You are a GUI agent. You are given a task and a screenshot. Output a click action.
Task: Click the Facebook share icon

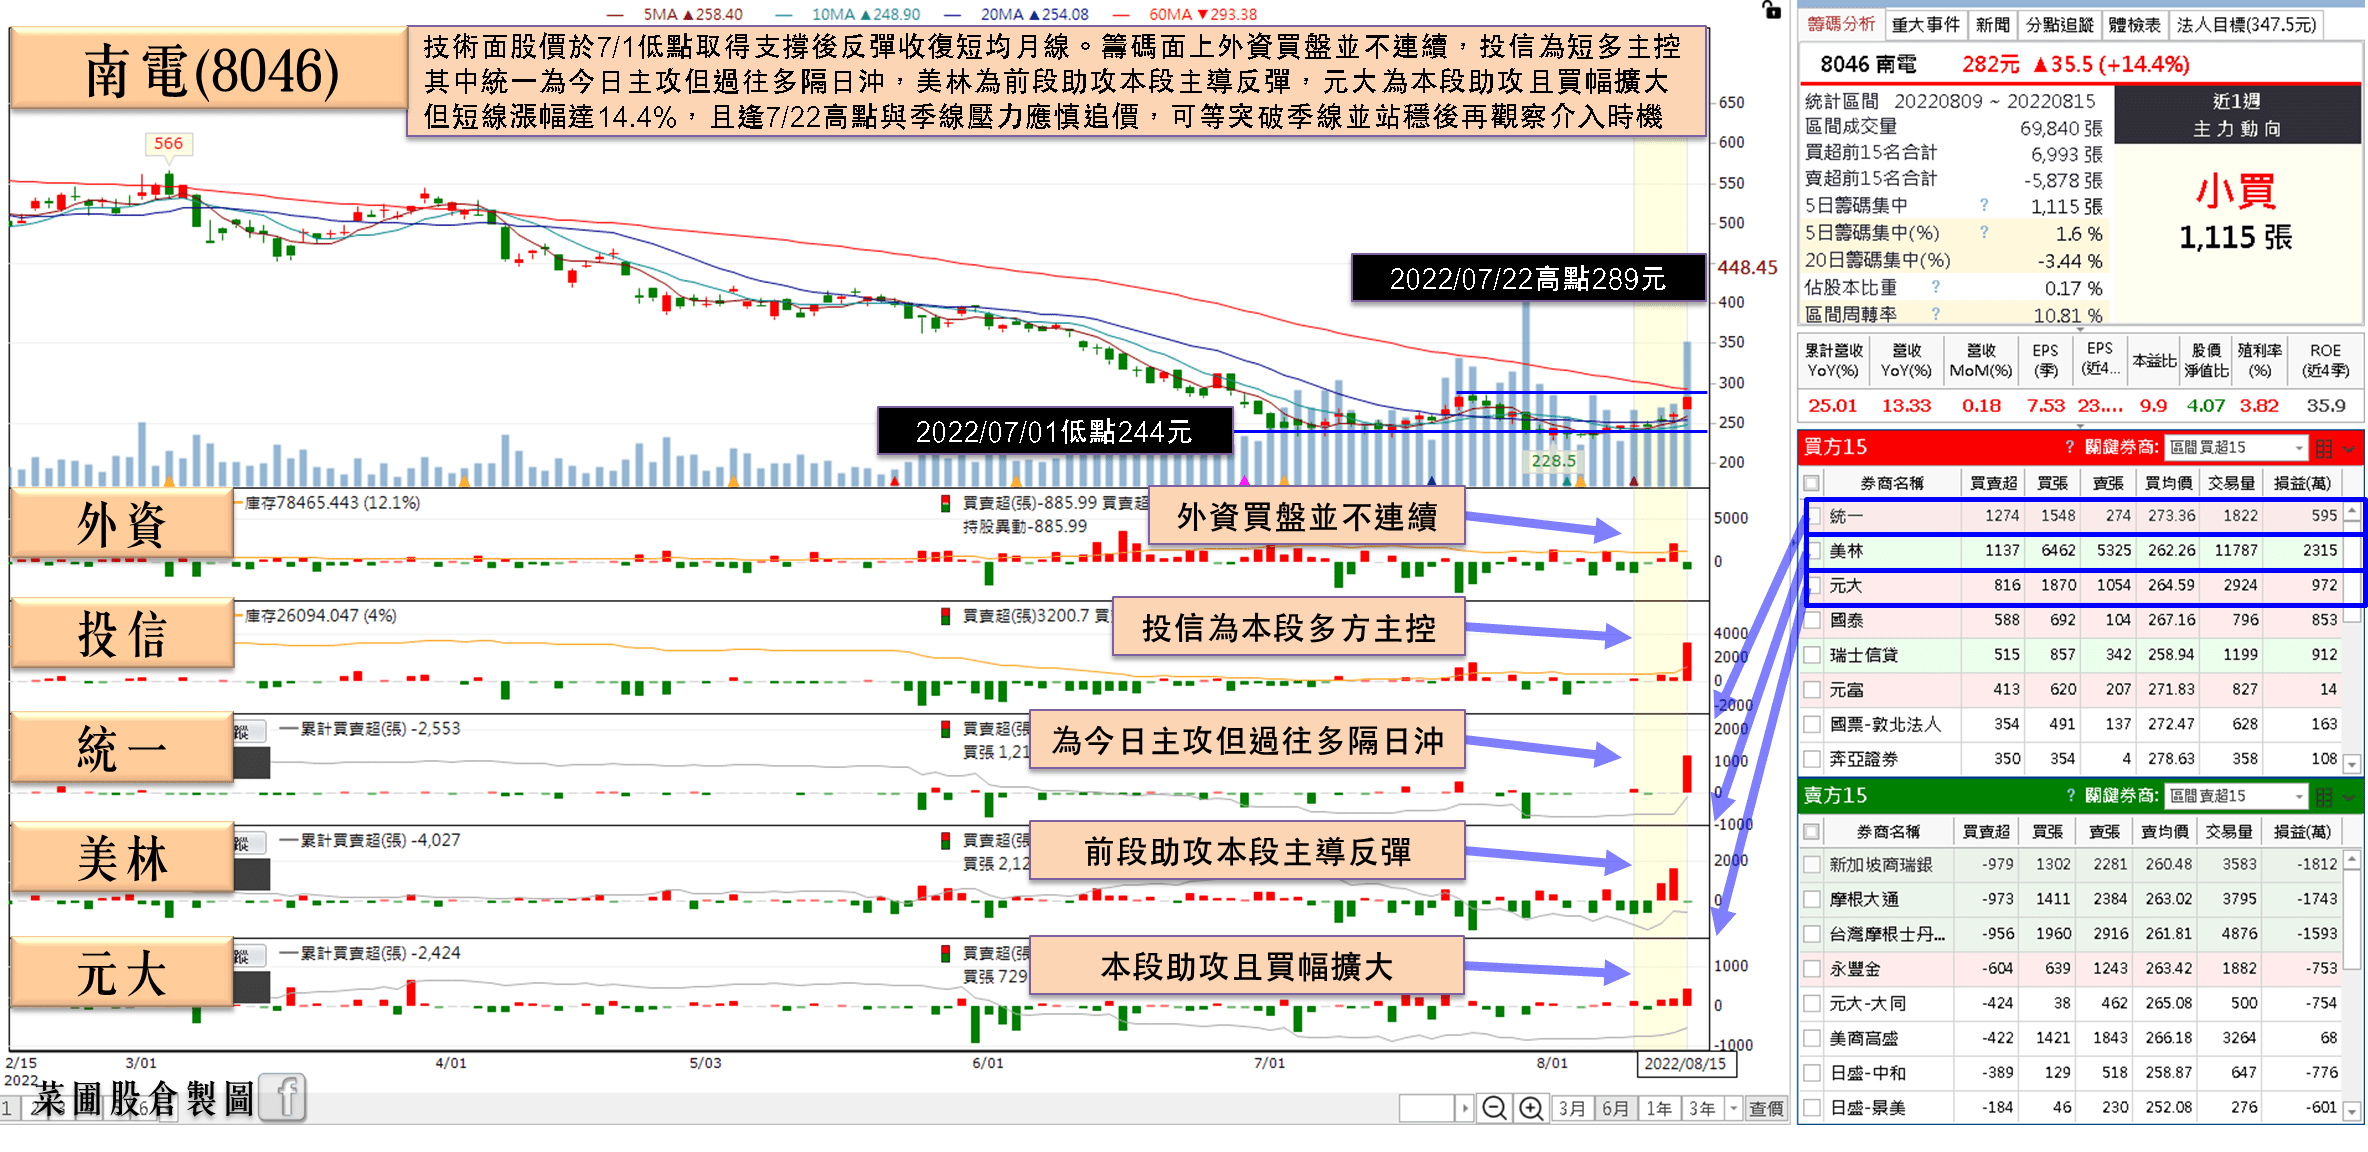283,1098
